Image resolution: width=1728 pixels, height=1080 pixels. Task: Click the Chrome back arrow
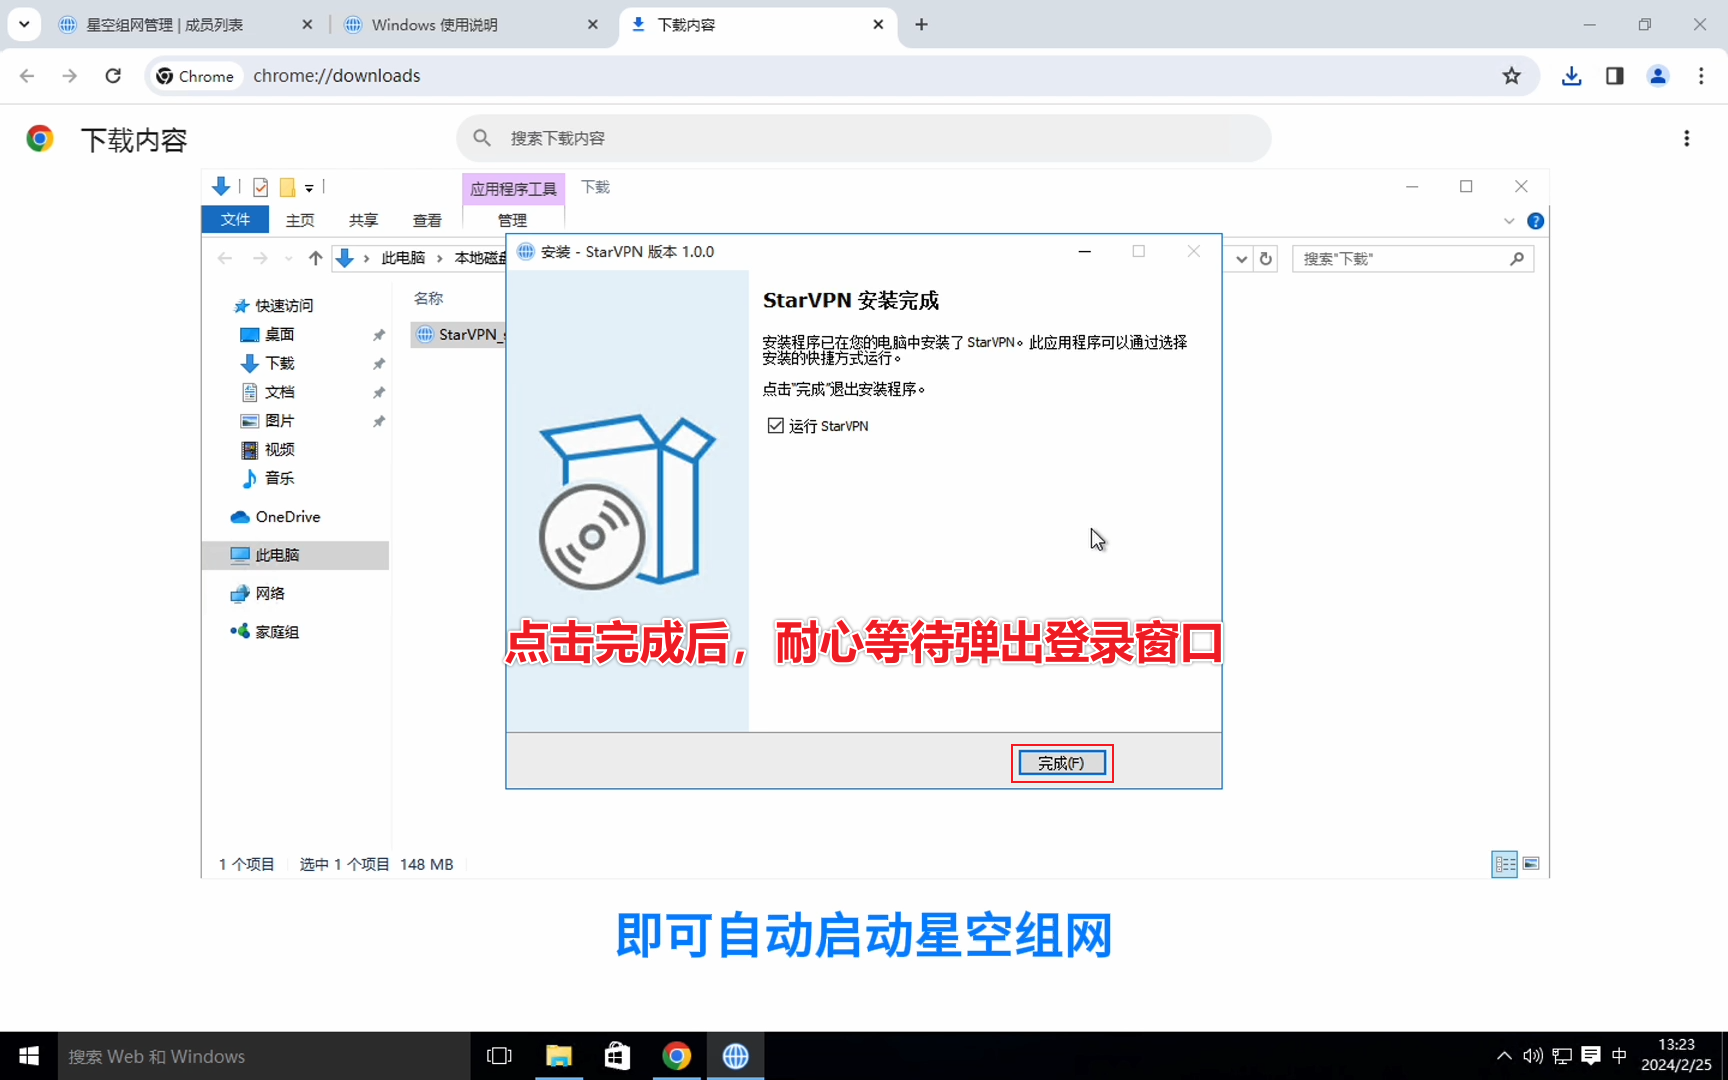click(x=27, y=76)
